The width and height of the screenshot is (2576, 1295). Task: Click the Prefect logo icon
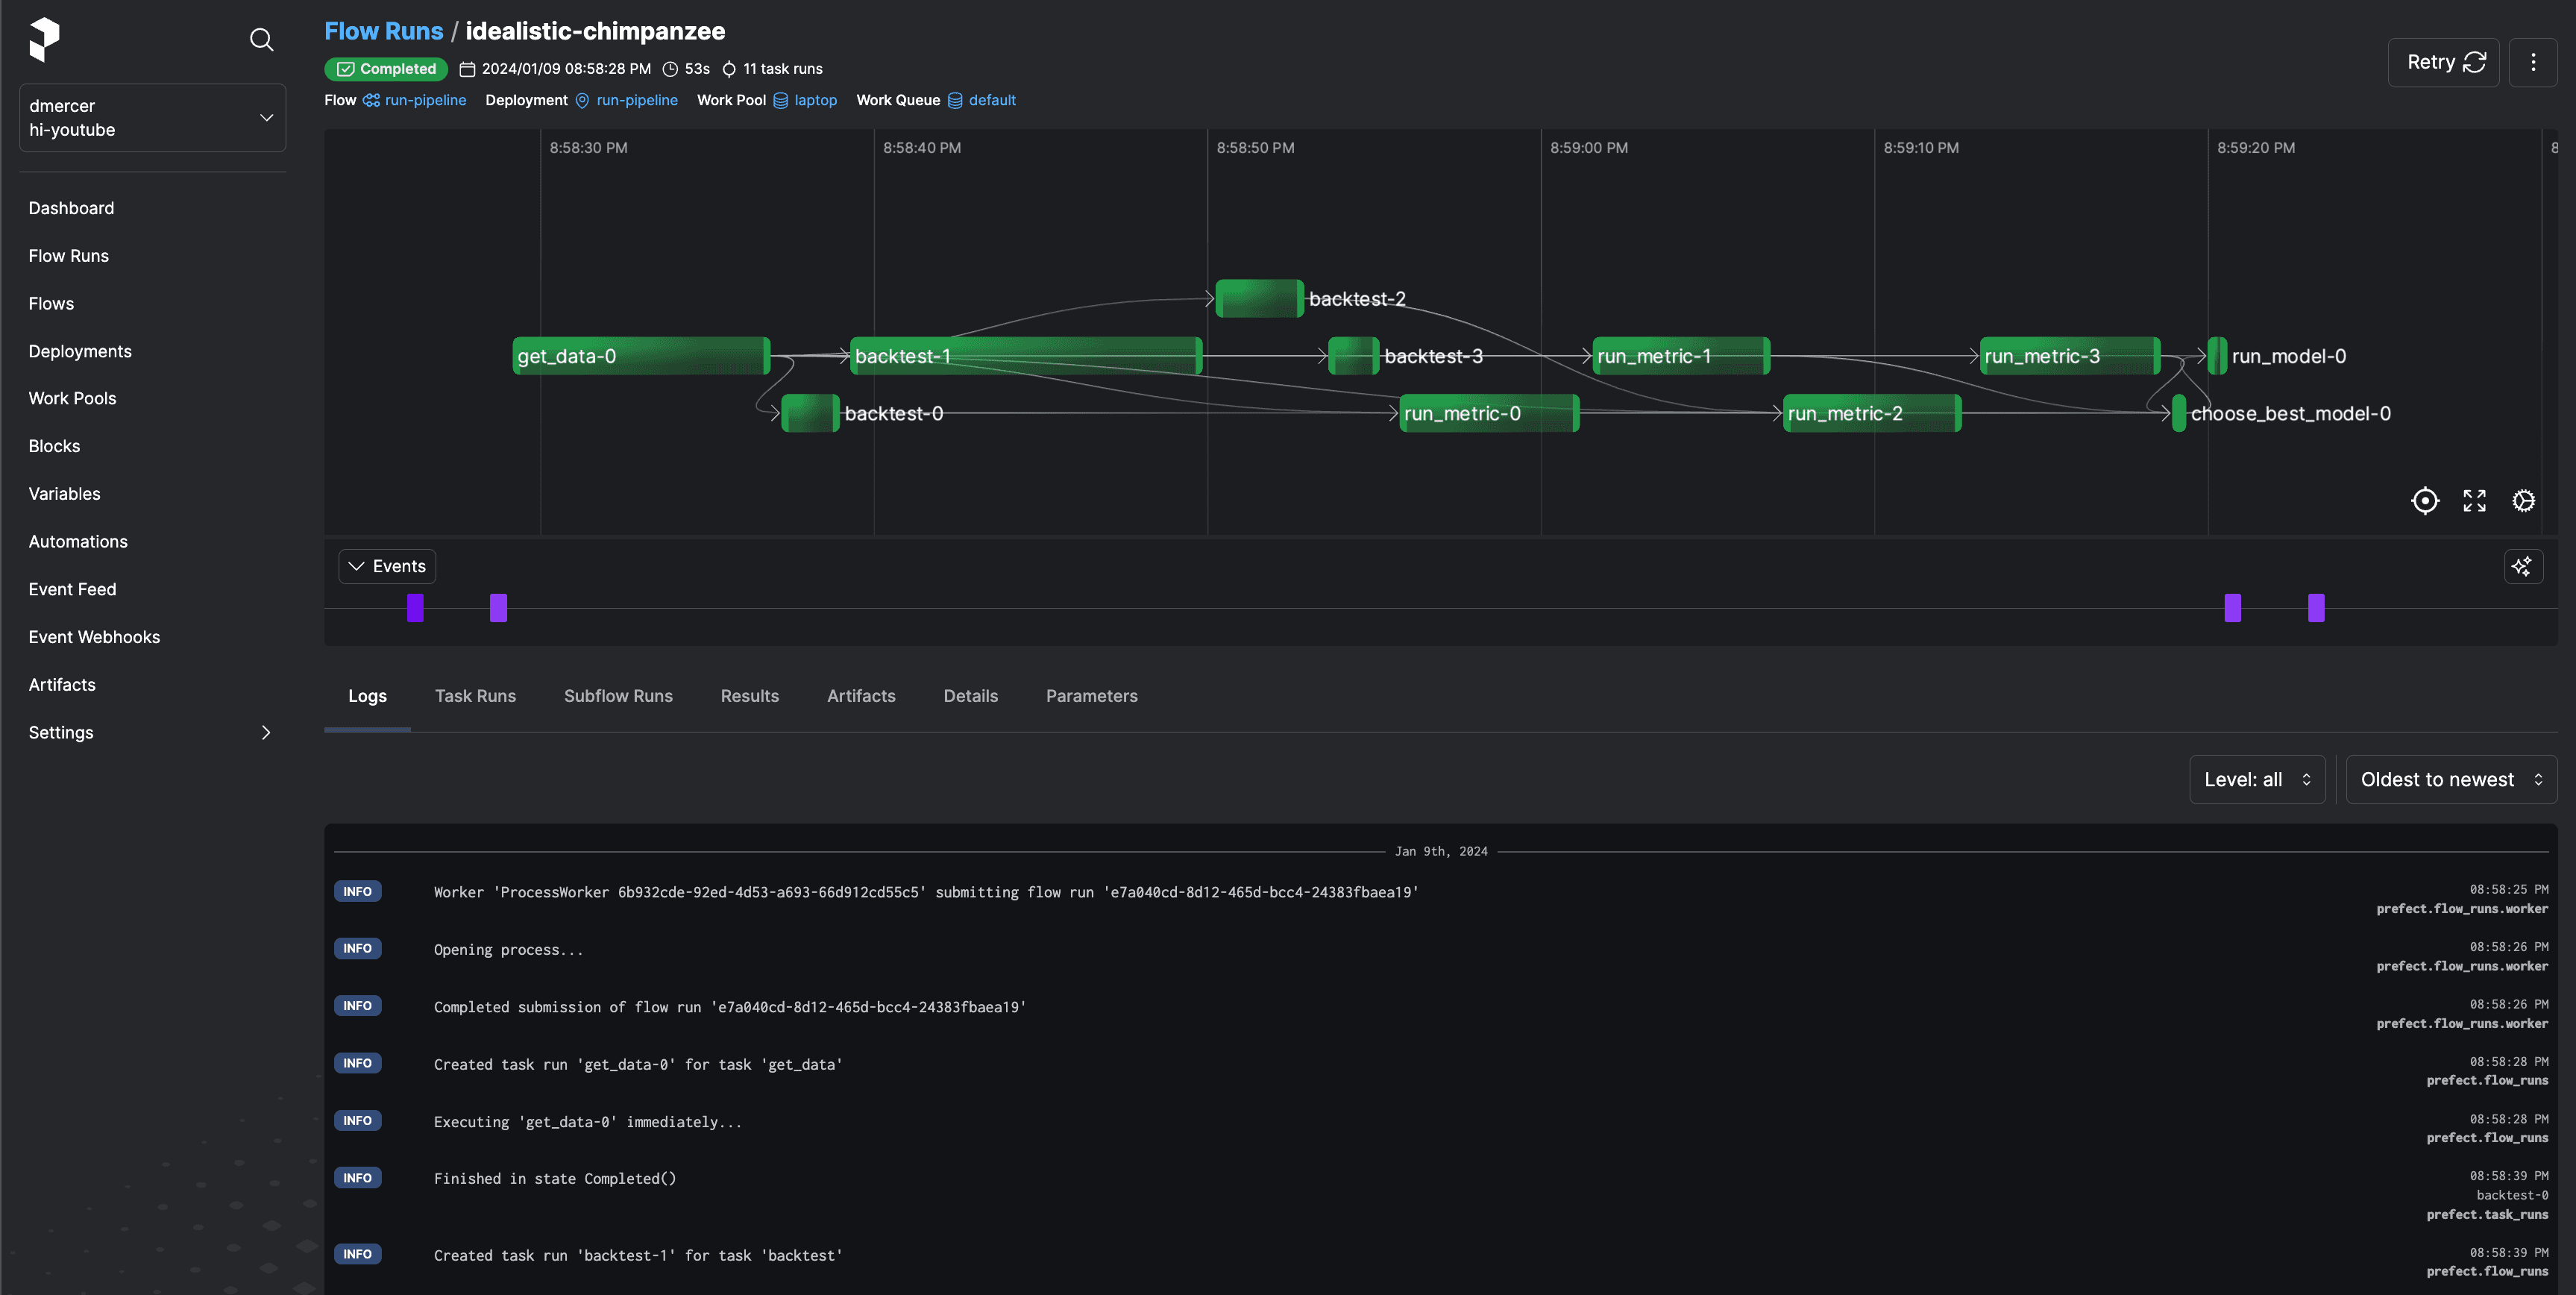(x=44, y=39)
